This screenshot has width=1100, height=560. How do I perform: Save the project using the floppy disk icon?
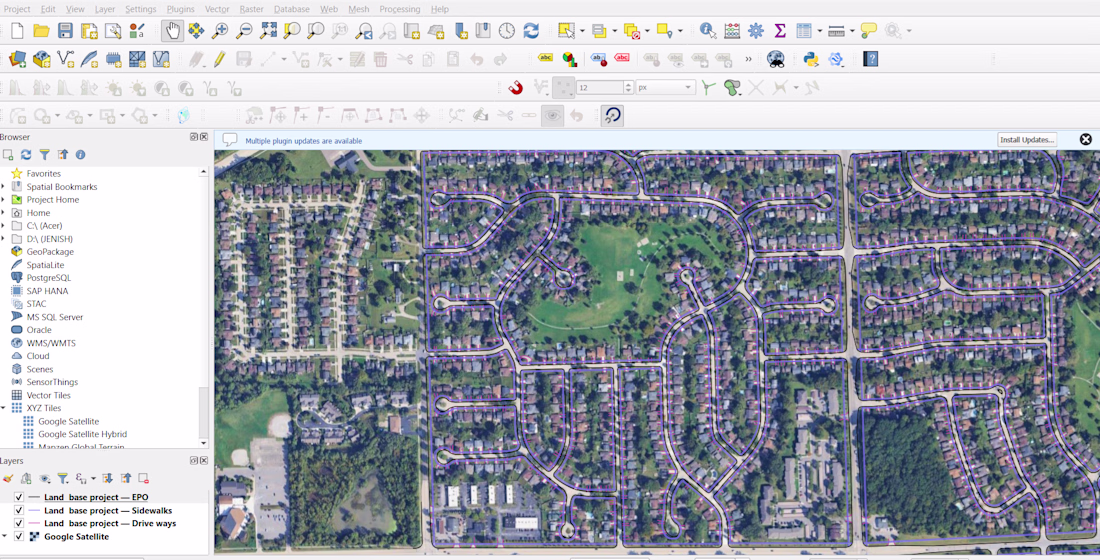point(65,31)
